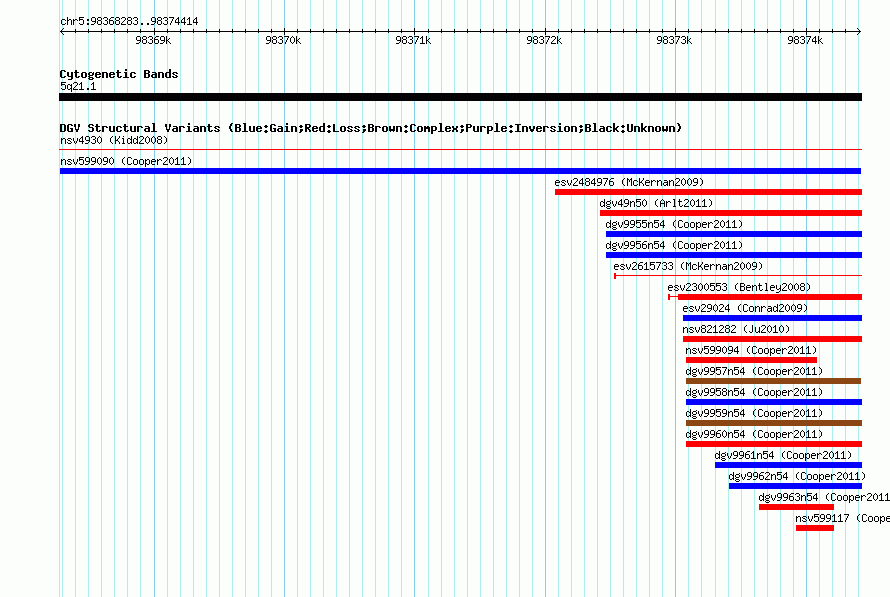Open the nsv599094 (Cooper2011) label
The height and width of the screenshot is (597, 890).
point(752,350)
